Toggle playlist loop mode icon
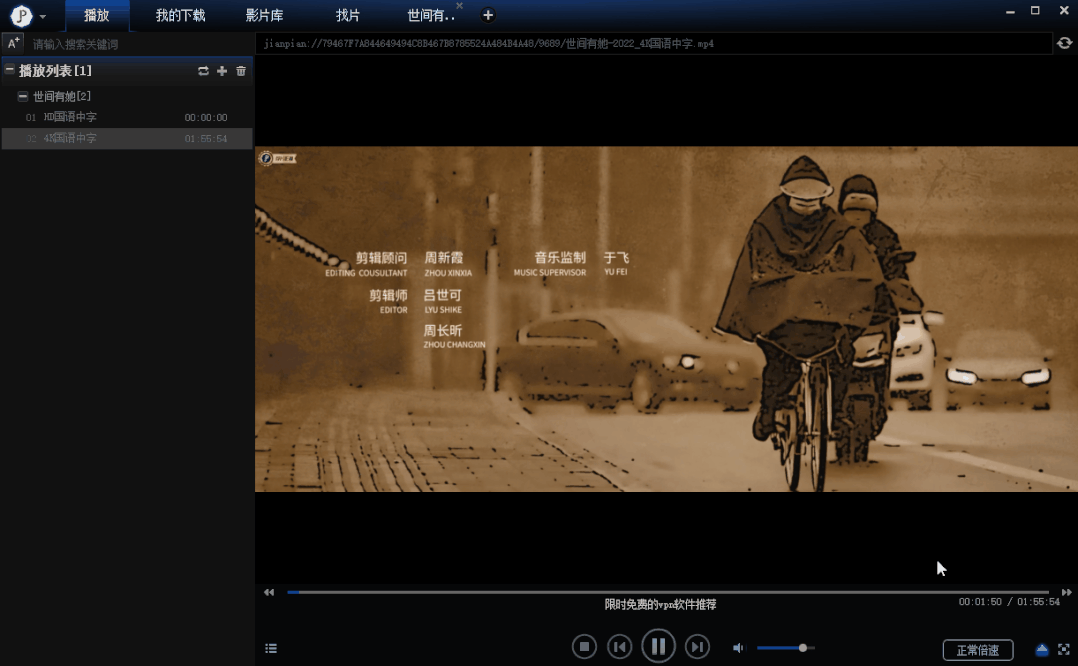Screen dimensions: 1078x666 coord(203,71)
